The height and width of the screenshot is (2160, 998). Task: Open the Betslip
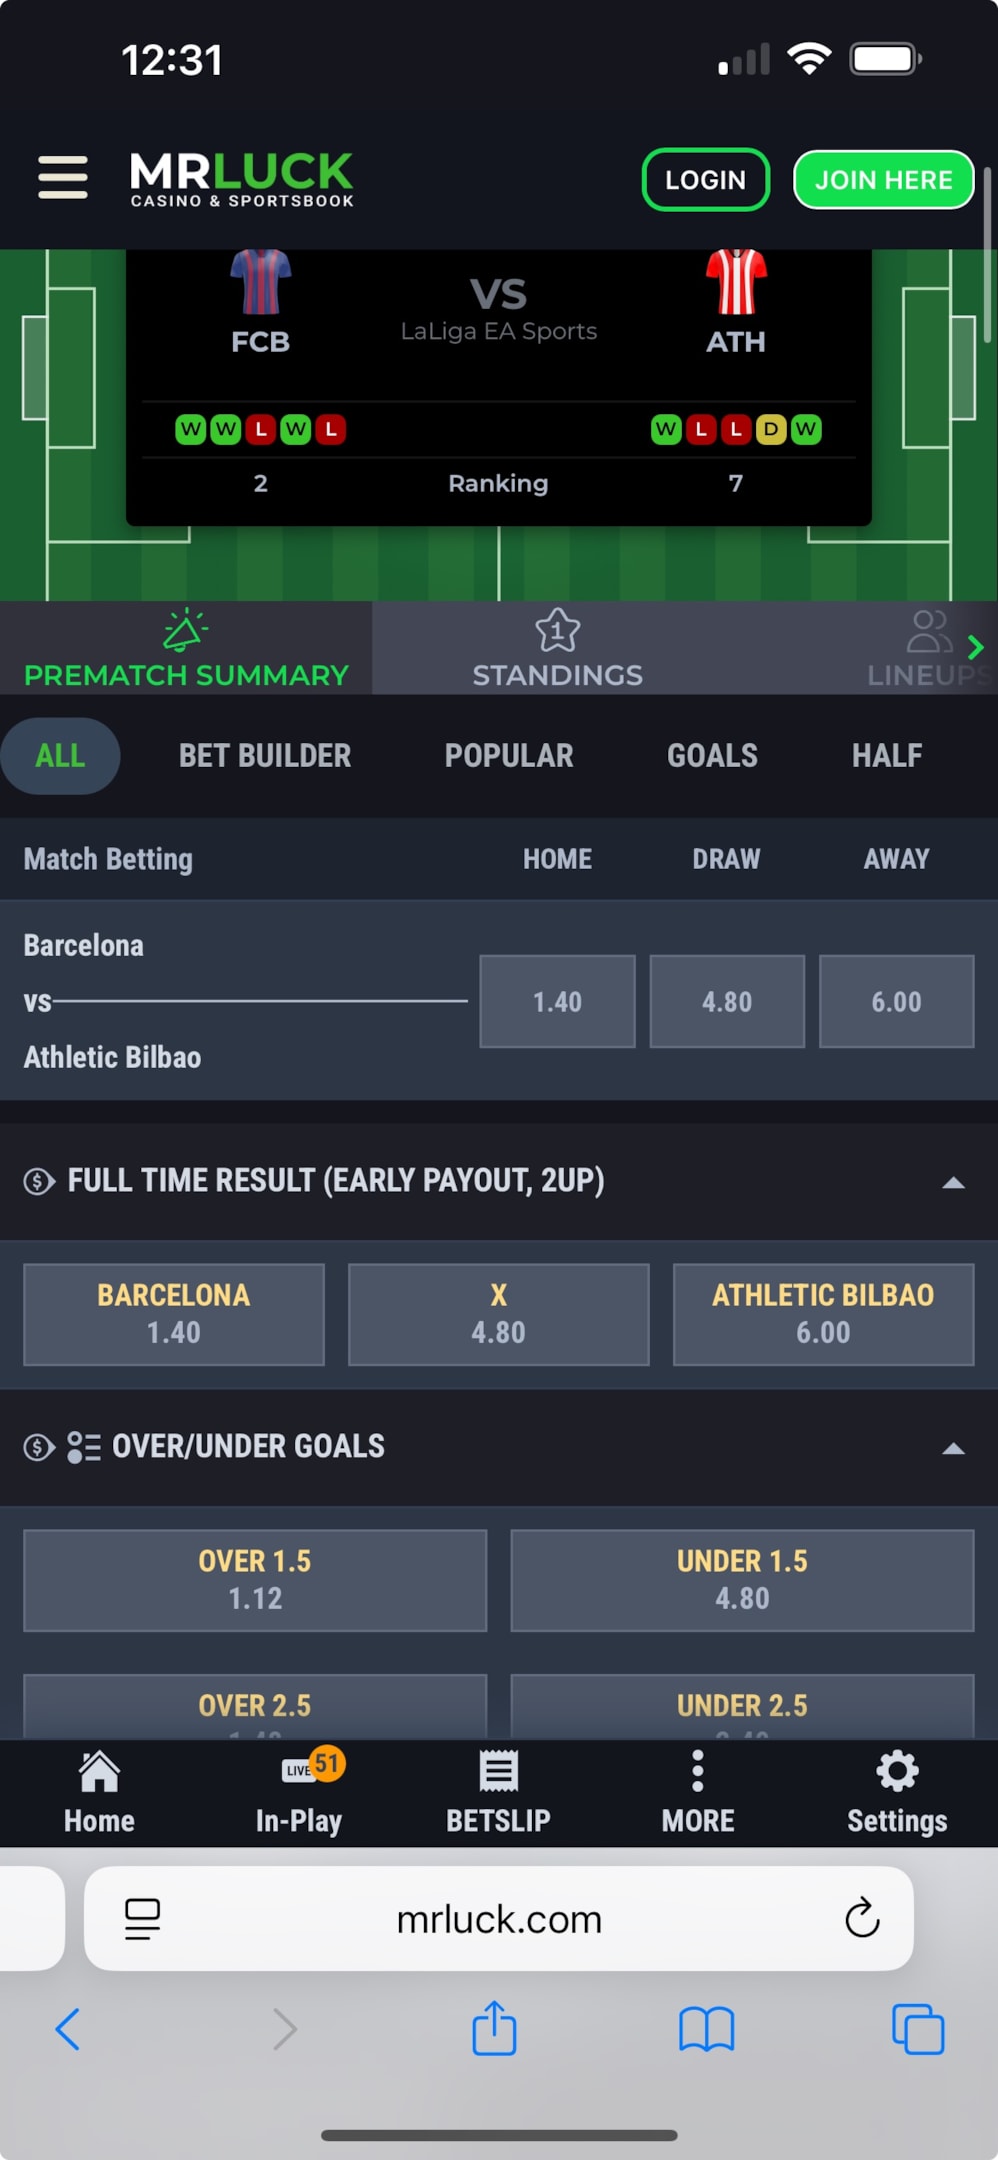[x=498, y=1792]
